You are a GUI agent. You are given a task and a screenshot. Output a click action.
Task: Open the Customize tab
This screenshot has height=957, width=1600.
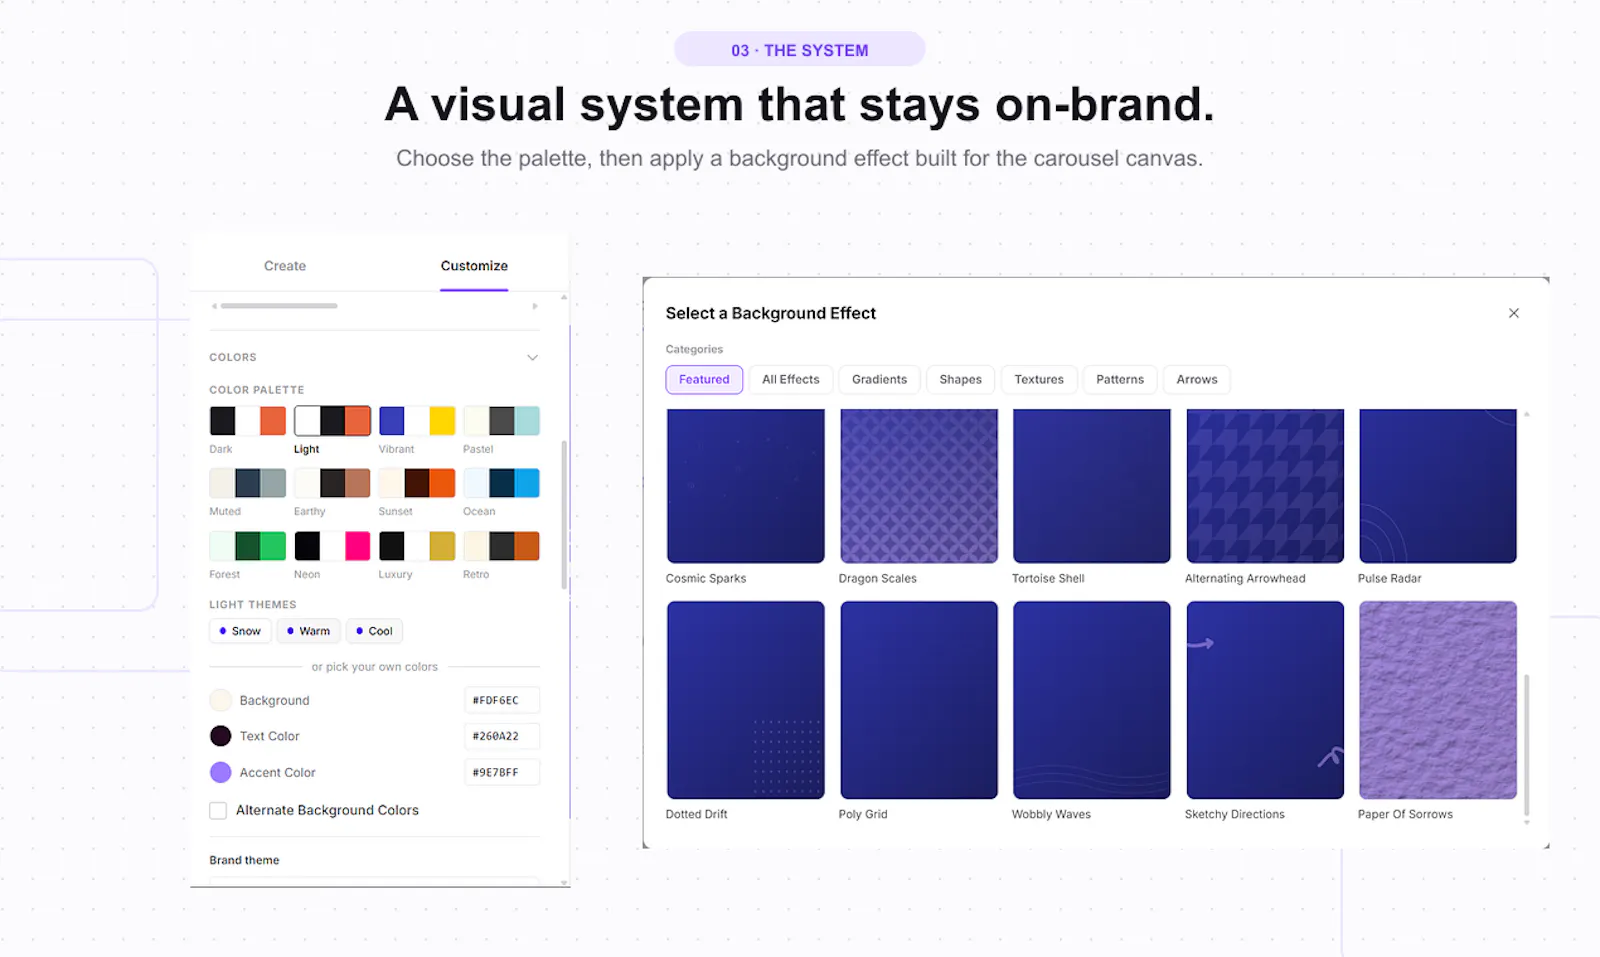point(474,266)
